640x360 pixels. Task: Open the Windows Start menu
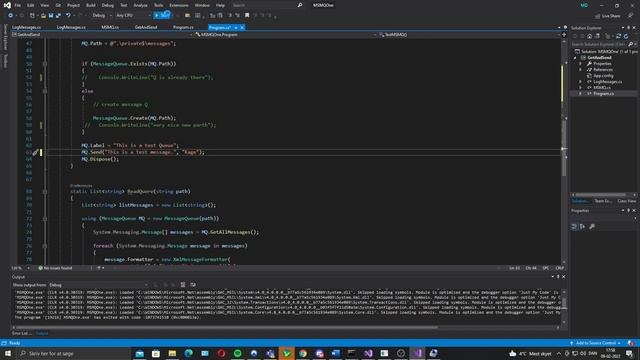8,353
